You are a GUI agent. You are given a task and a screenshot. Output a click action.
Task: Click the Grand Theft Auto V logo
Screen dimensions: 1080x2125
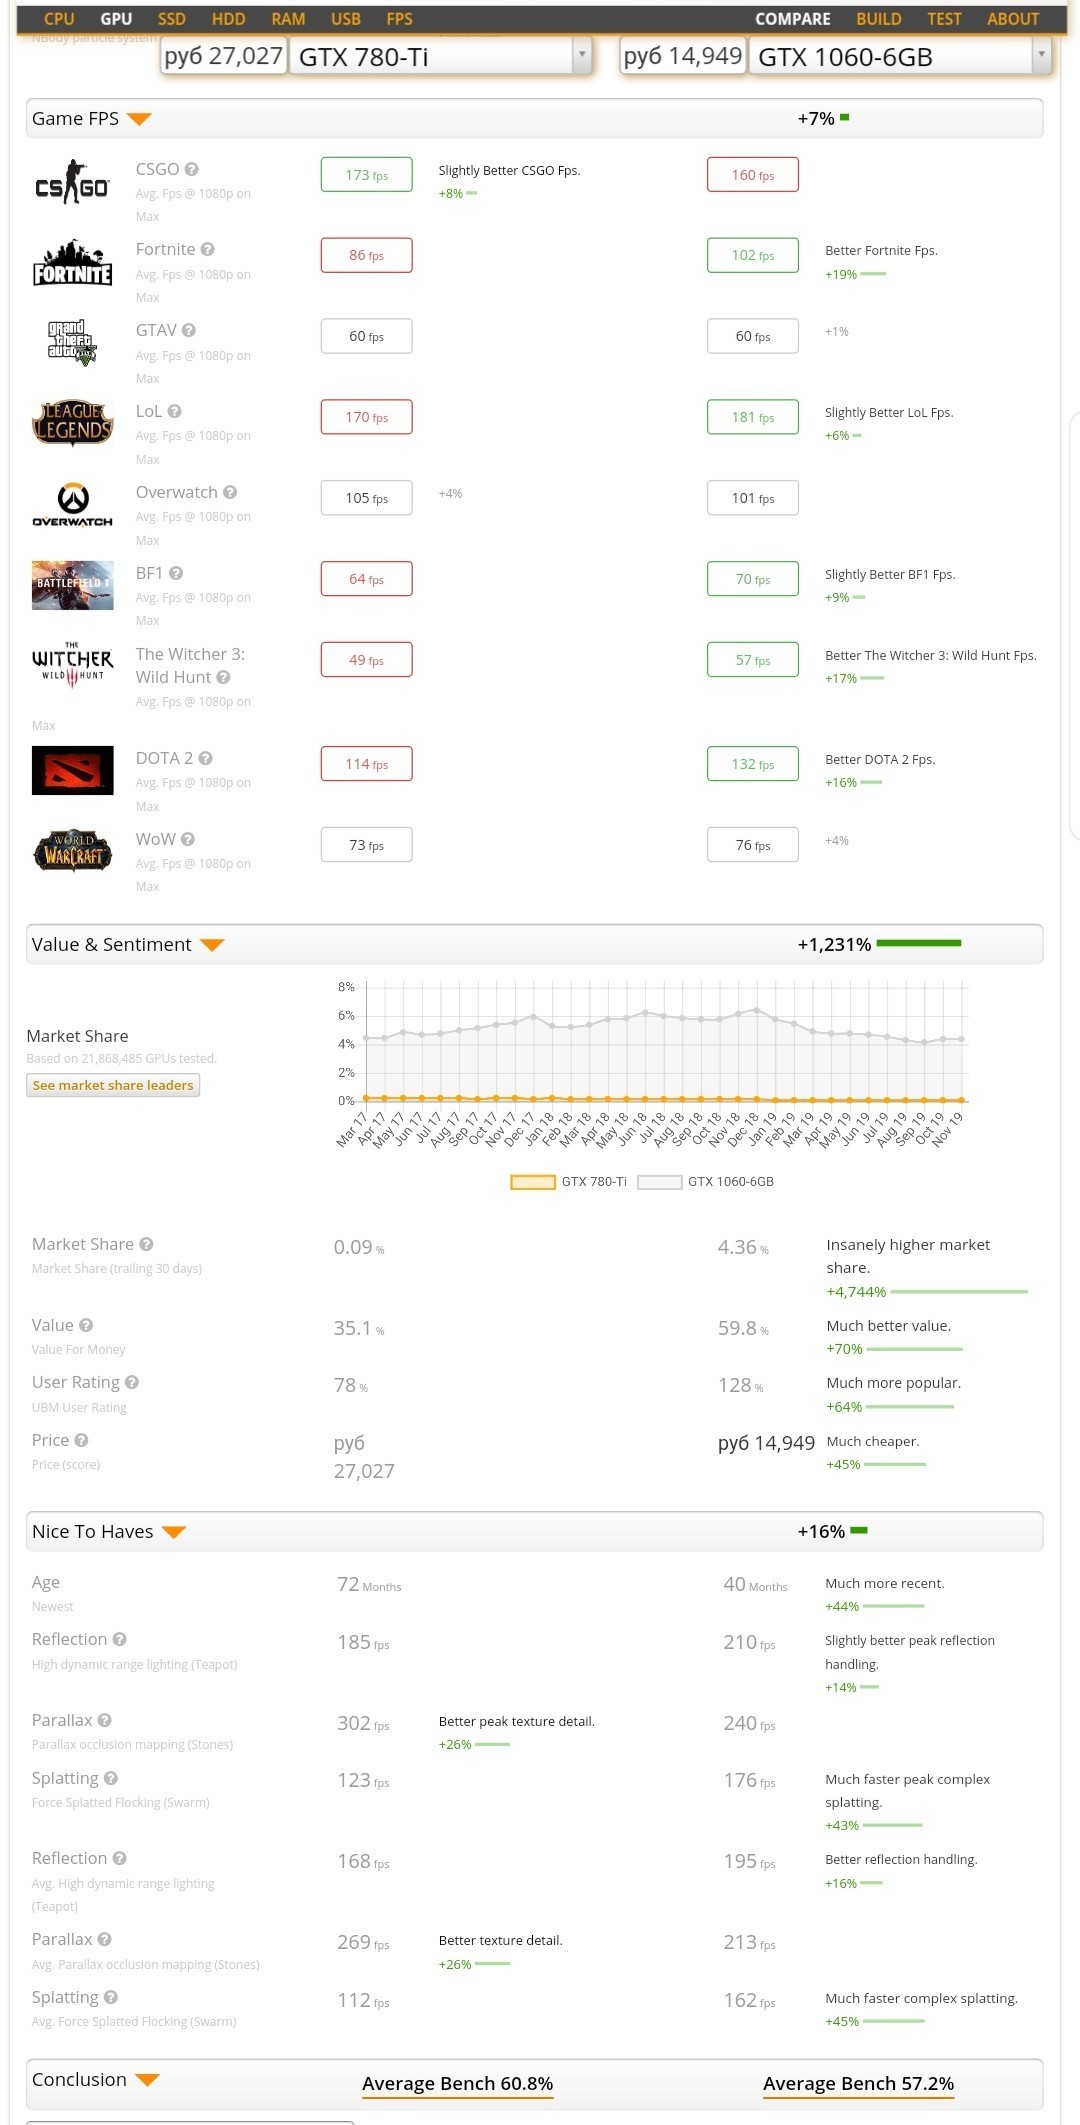pyautogui.click(x=72, y=342)
